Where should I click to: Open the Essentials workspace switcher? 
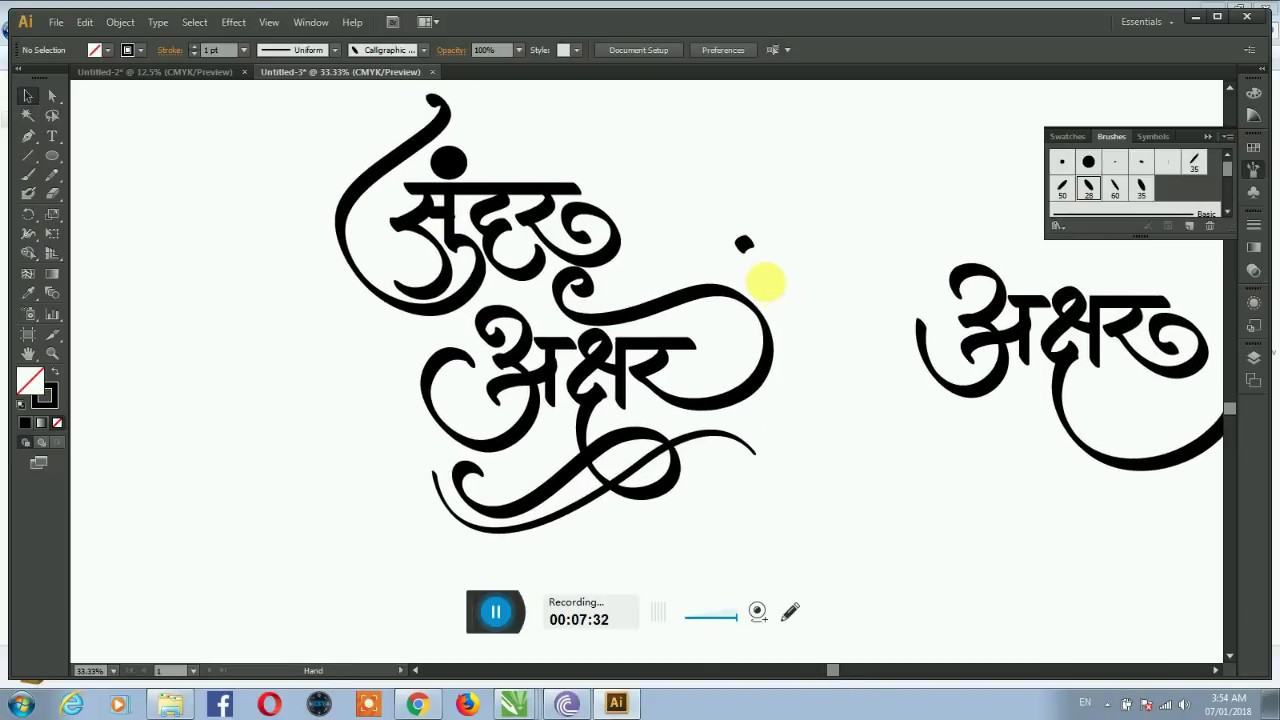click(x=1146, y=21)
